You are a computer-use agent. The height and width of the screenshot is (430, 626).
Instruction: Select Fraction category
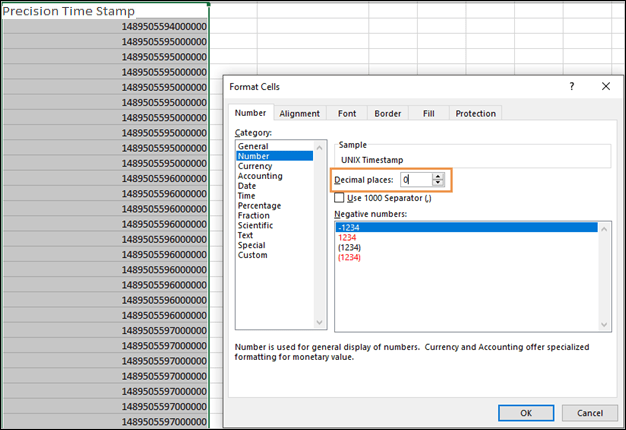[275, 215]
